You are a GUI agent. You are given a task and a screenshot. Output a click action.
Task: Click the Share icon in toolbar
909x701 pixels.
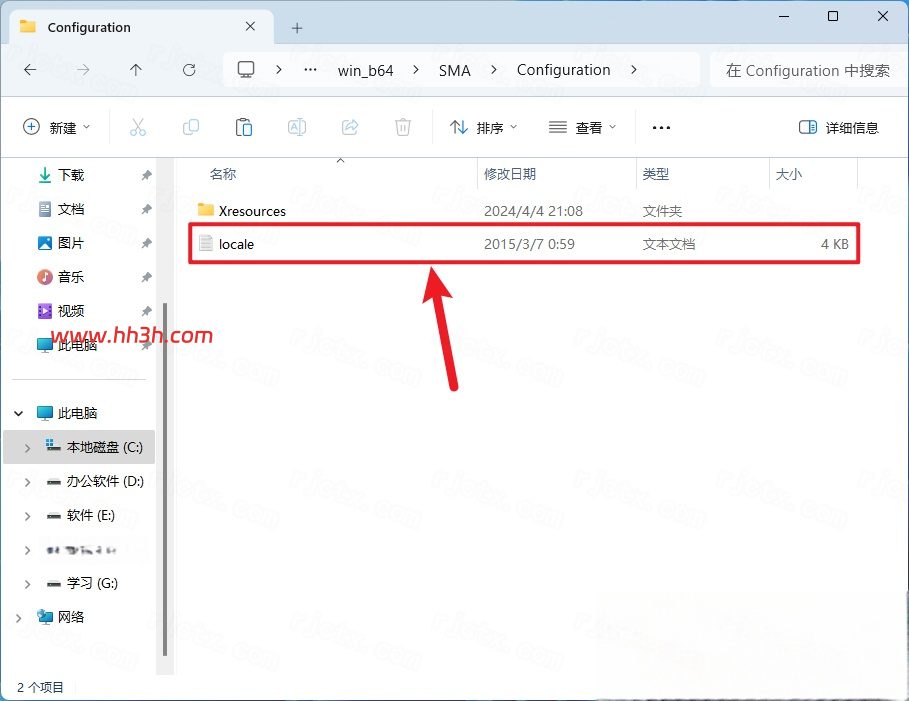(x=350, y=127)
